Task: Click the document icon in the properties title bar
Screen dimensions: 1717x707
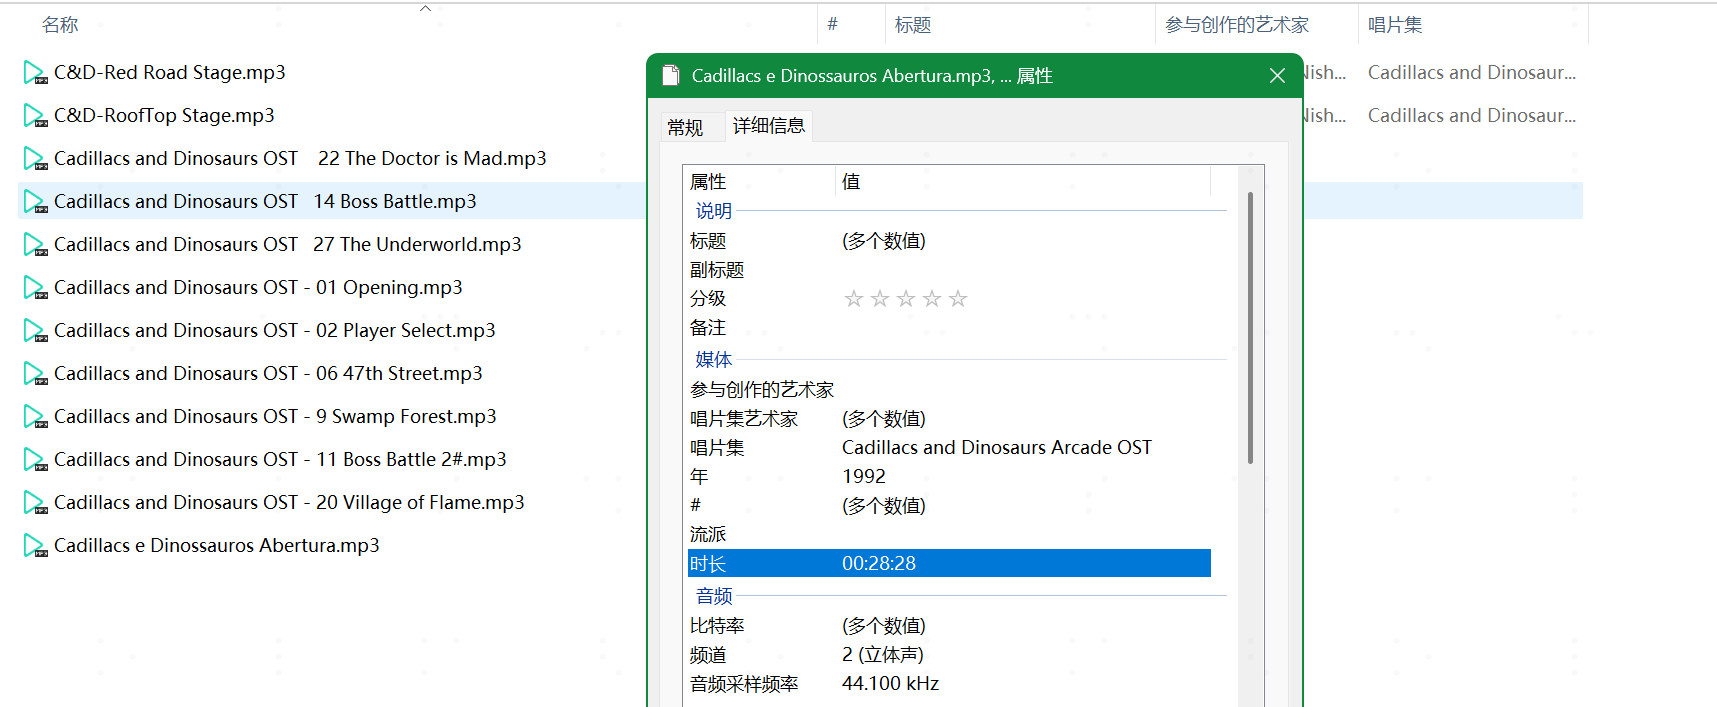Action: 671,76
